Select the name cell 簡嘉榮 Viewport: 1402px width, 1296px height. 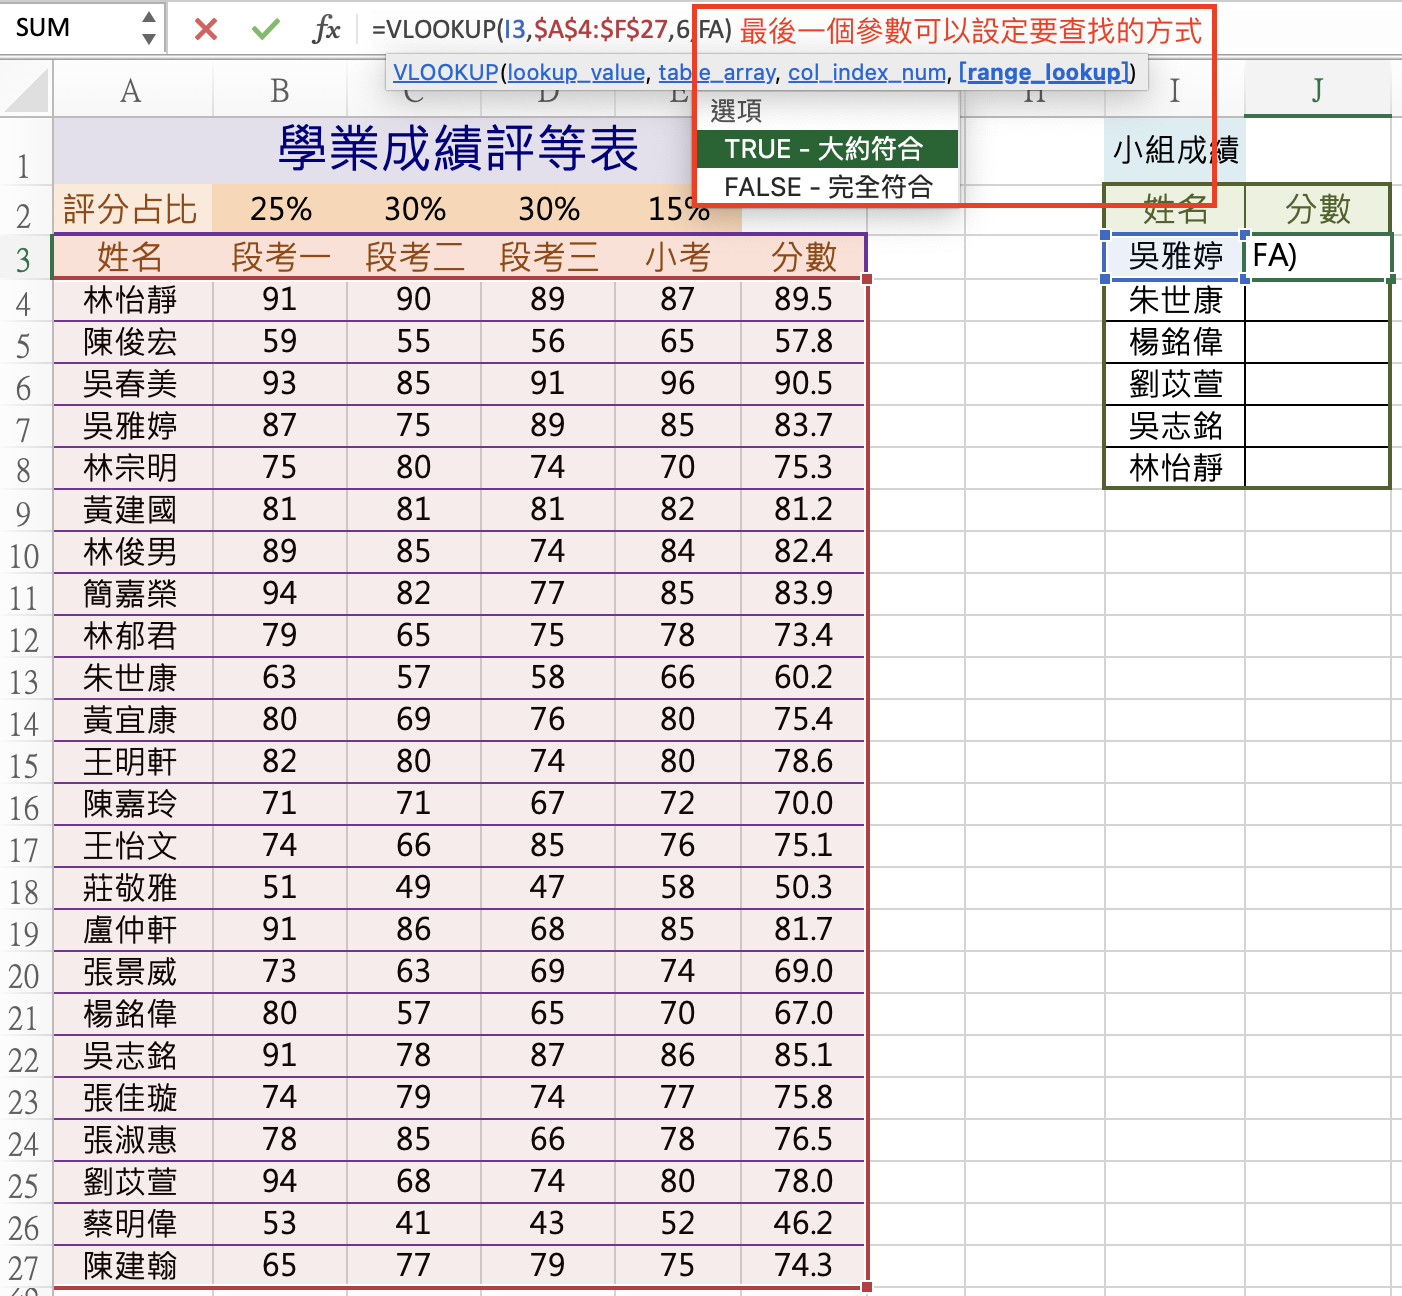(x=131, y=594)
